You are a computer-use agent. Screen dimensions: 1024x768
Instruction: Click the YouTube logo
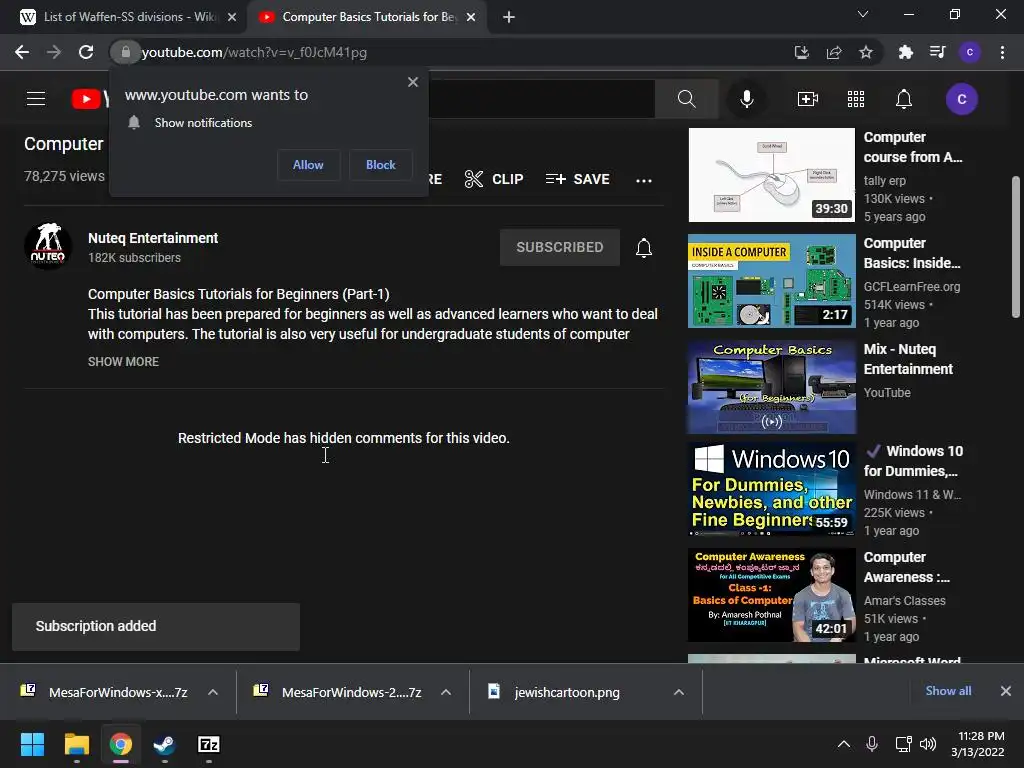point(89,99)
